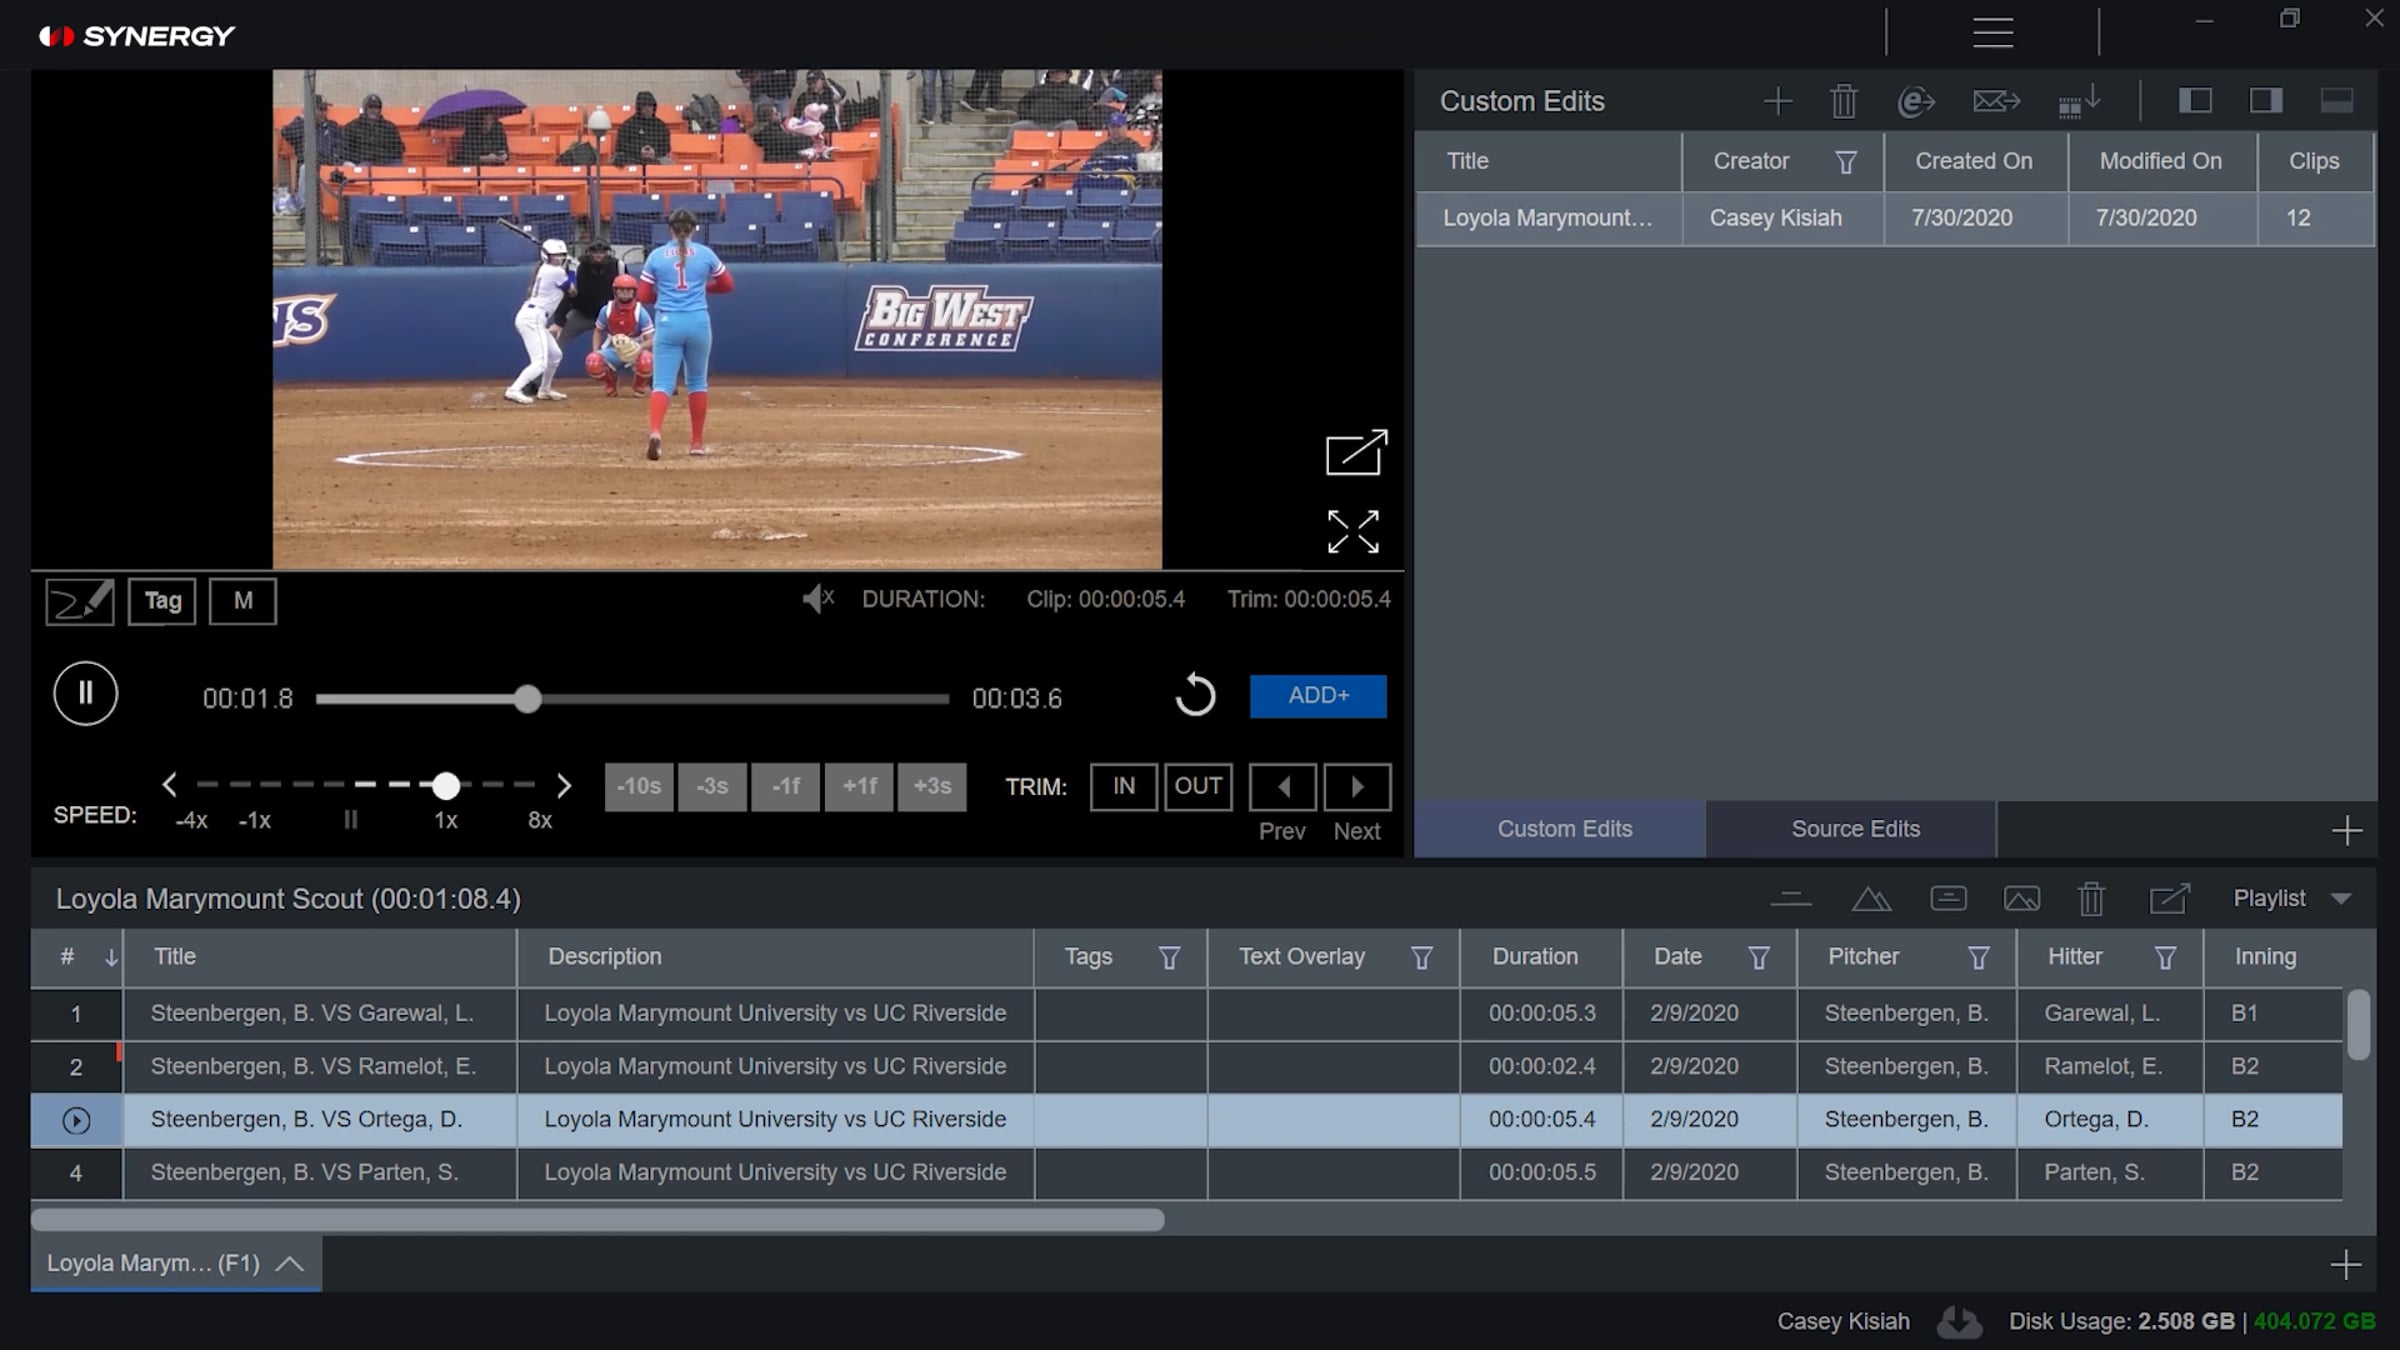Toggle the M marker button
Viewport: 2400px width, 1350px height.
[x=243, y=601]
